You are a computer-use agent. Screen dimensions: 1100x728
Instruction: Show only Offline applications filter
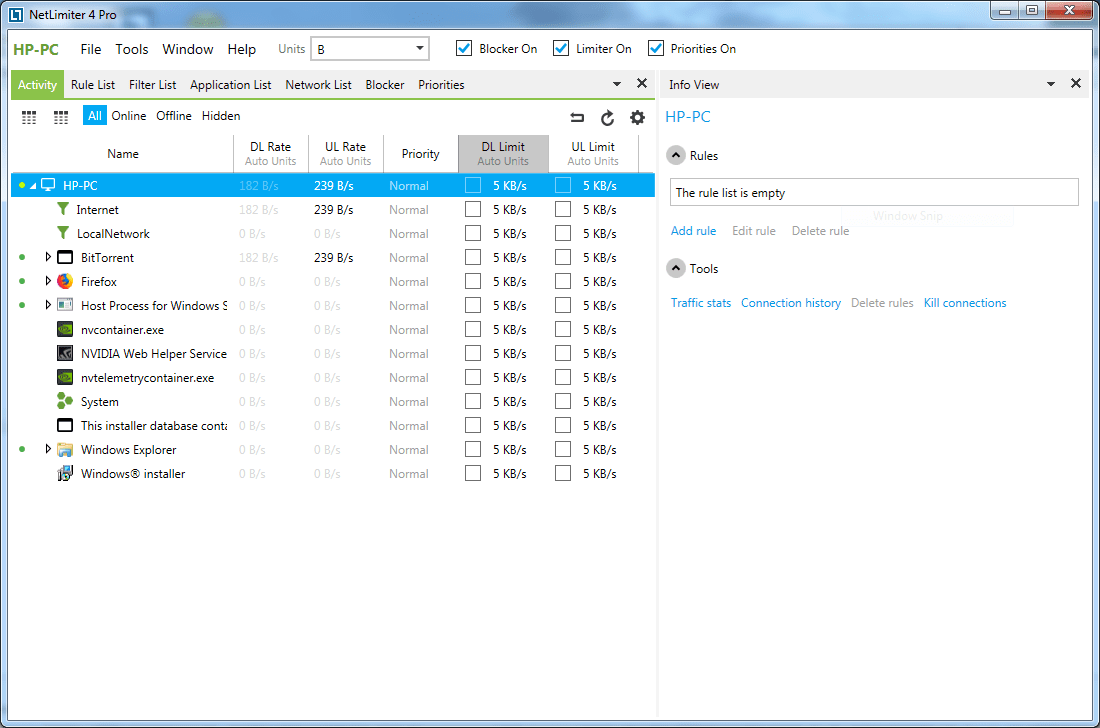point(173,116)
